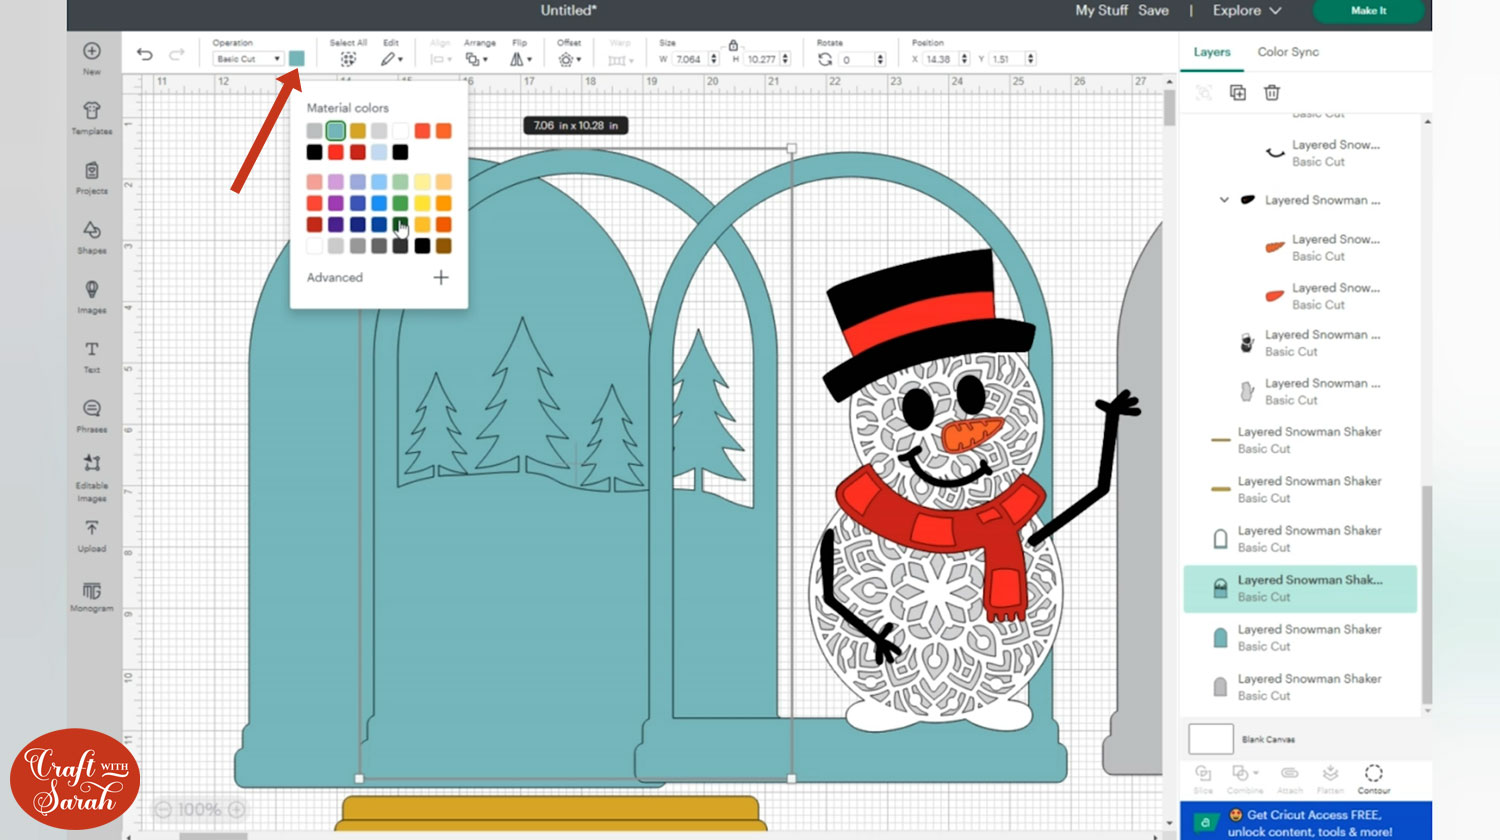Open the Upload tool
The width and height of the screenshot is (1500, 840).
click(x=91, y=536)
